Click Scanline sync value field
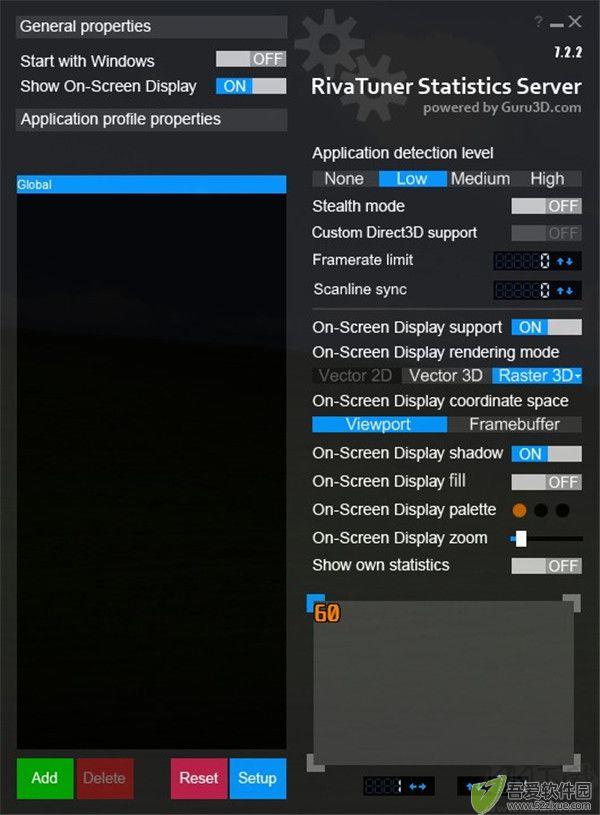The image size is (600, 815). click(523, 290)
